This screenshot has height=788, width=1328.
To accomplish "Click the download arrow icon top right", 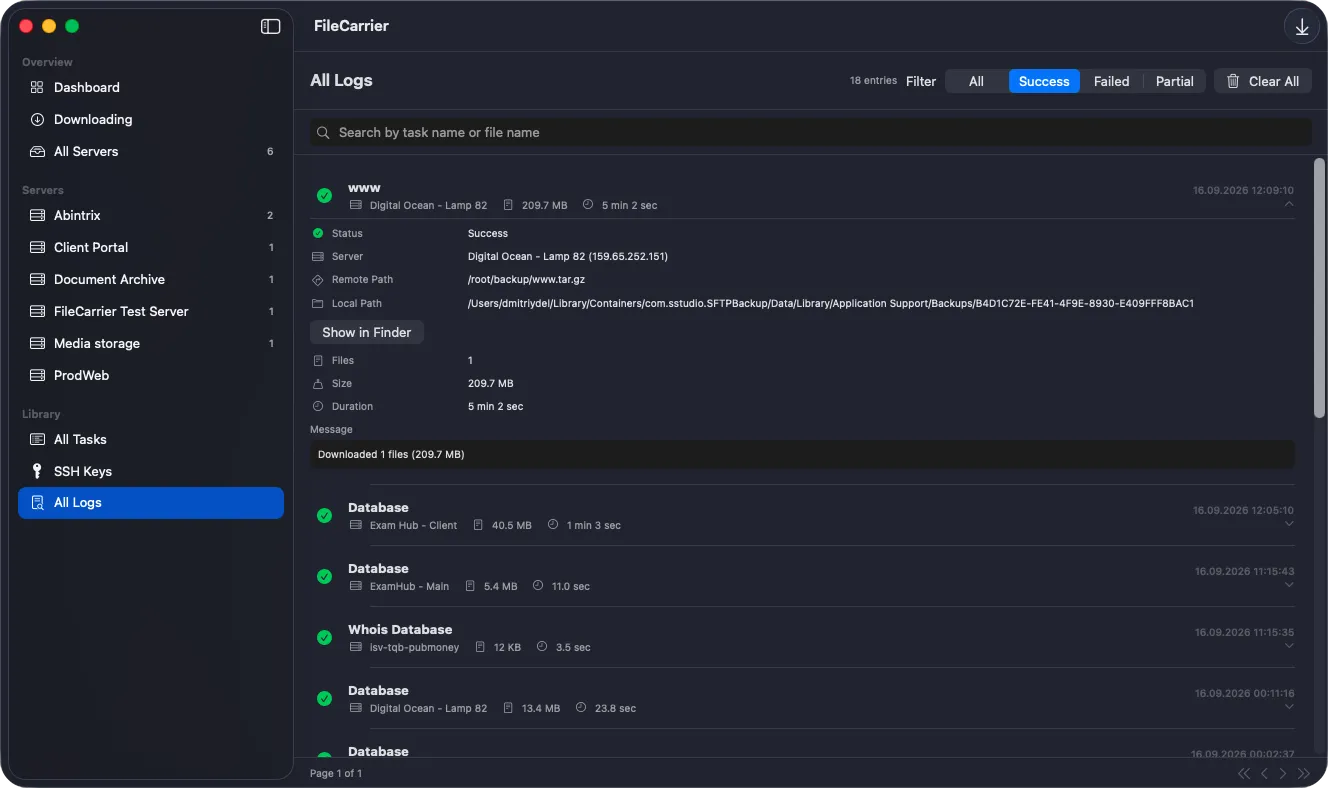I will tap(1302, 27).
